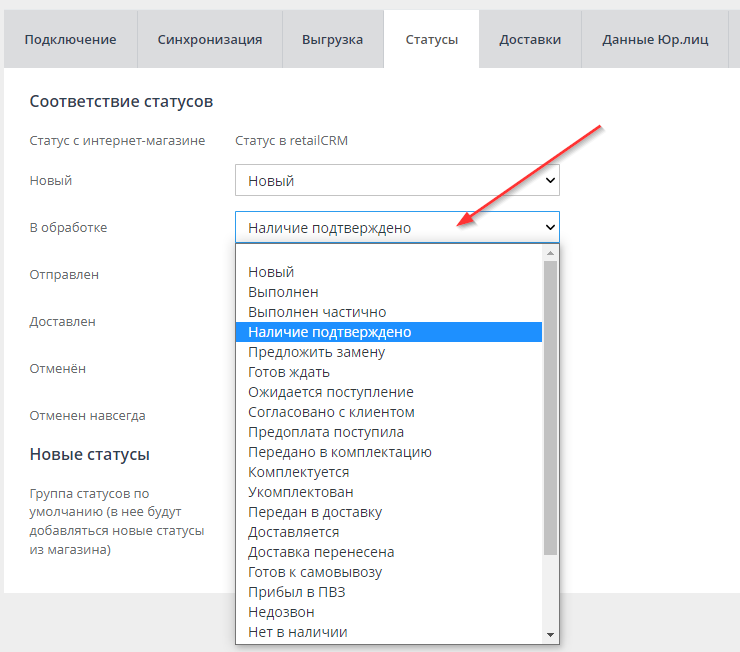Go to the Выгрузка tab

(332, 40)
